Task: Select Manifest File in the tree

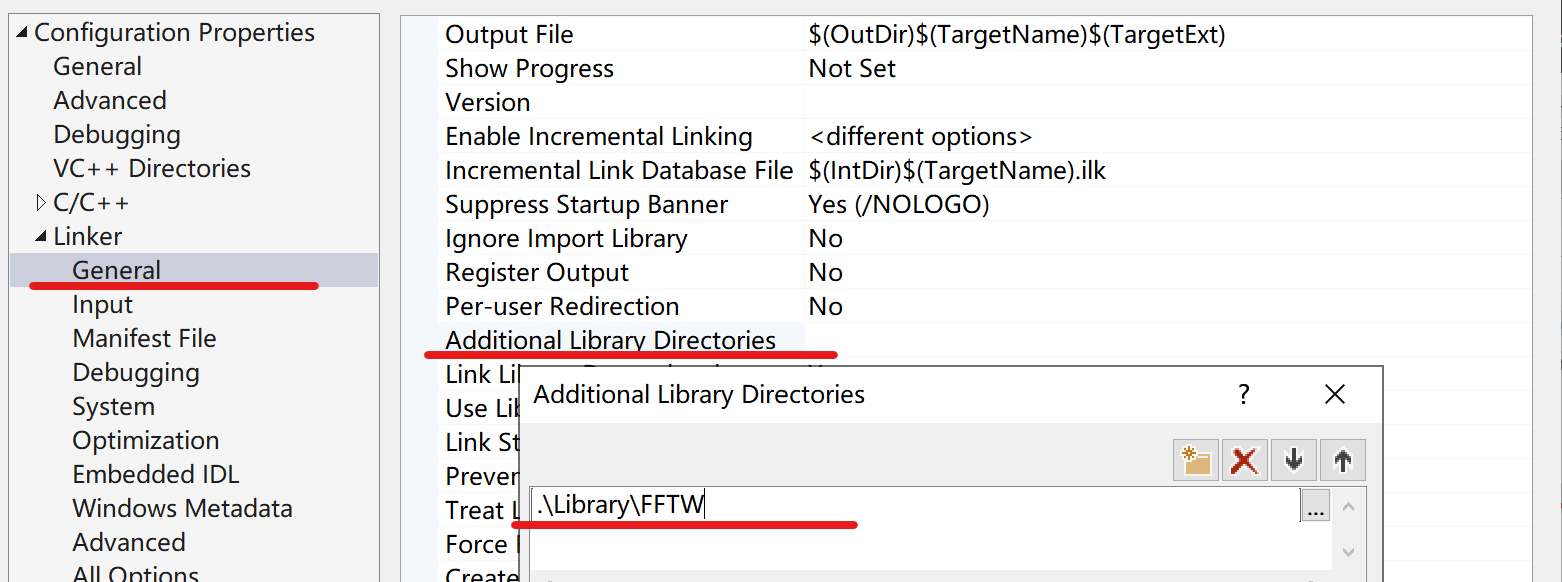Action: [x=144, y=339]
